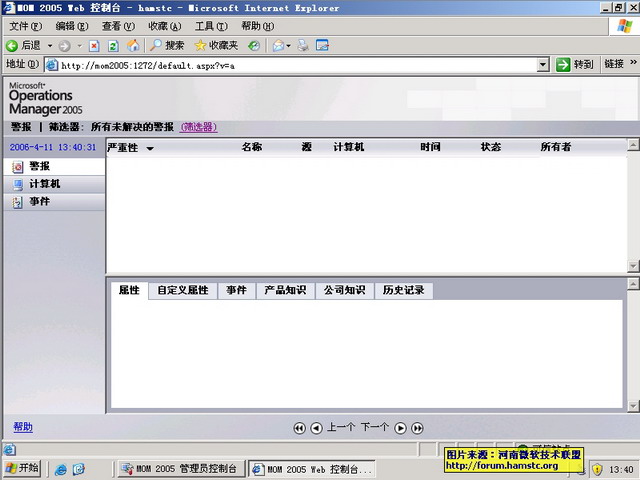Image resolution: width=640 pixels, height=480 pixels.
Task: Switch to the 历史记录 tab
Action: tap(403, 291)
